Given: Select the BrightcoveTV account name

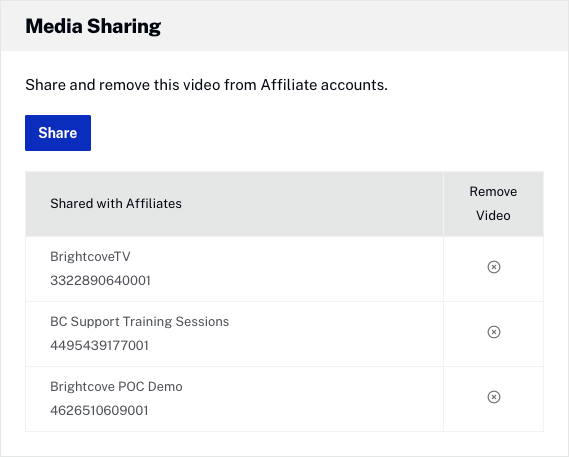Looking at the screenshot, I should point(90,257).
